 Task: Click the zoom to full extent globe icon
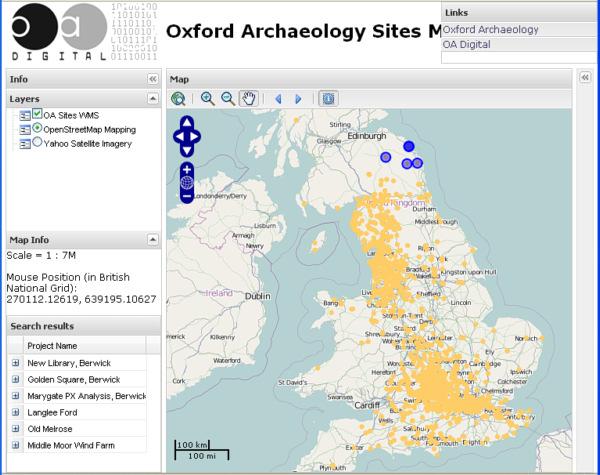coord(178,99)
